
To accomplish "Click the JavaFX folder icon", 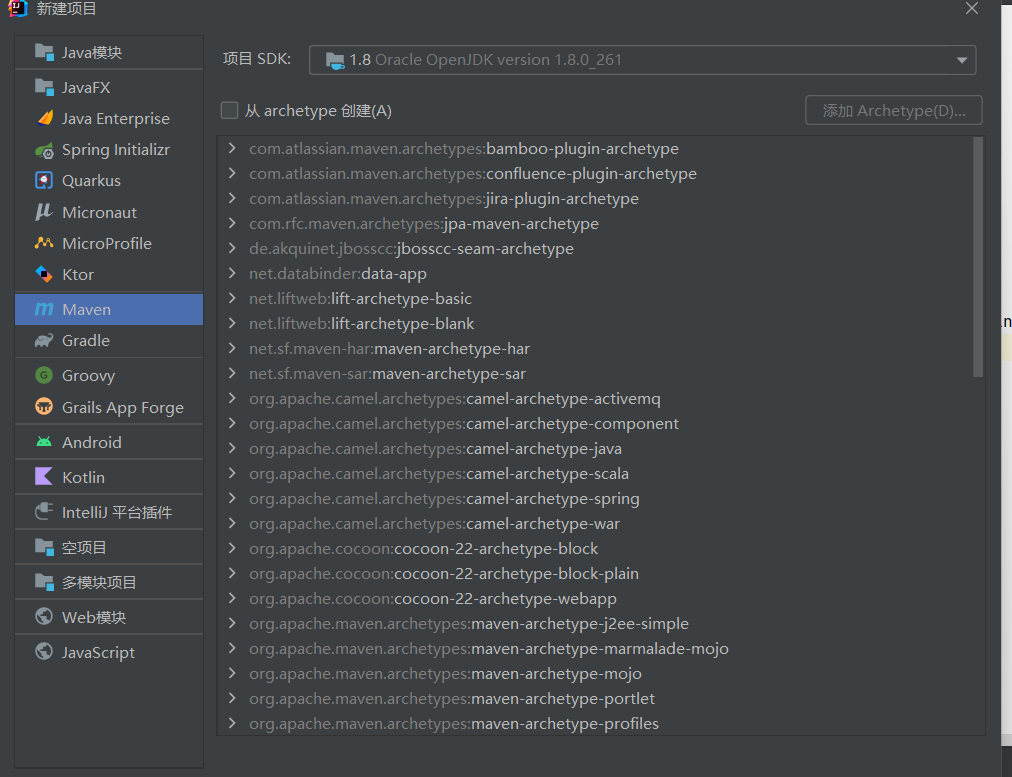I will 44,87.
